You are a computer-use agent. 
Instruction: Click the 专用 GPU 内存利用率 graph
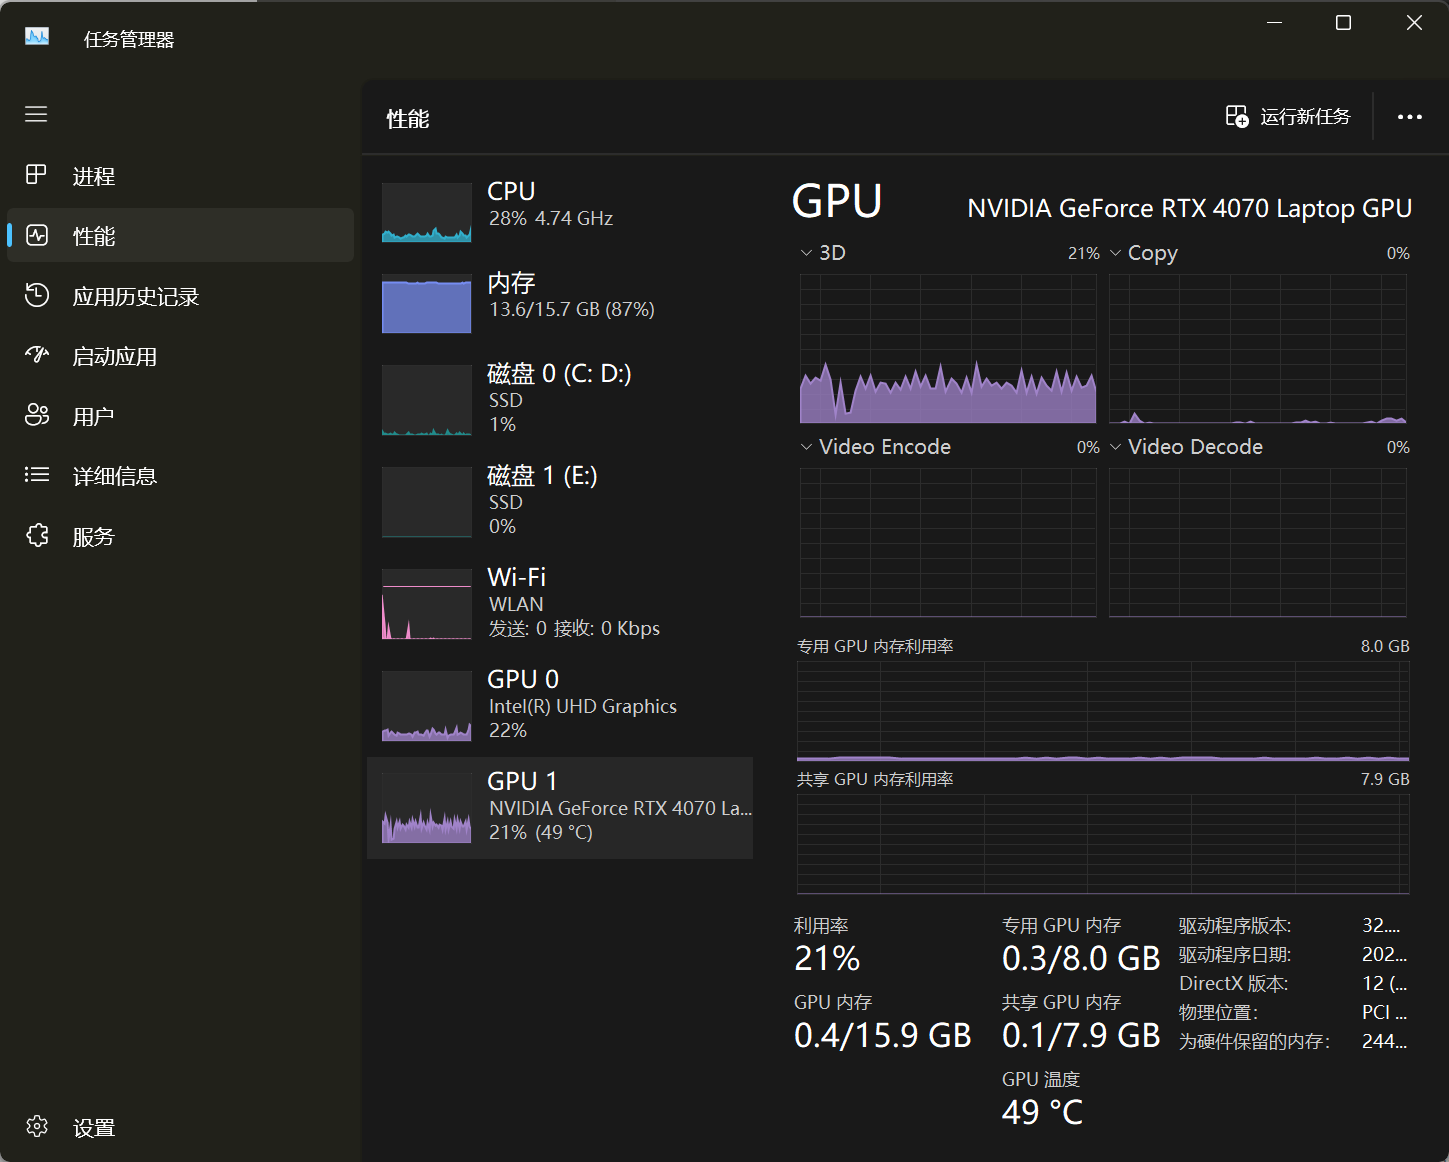(x=1103, y=711)
